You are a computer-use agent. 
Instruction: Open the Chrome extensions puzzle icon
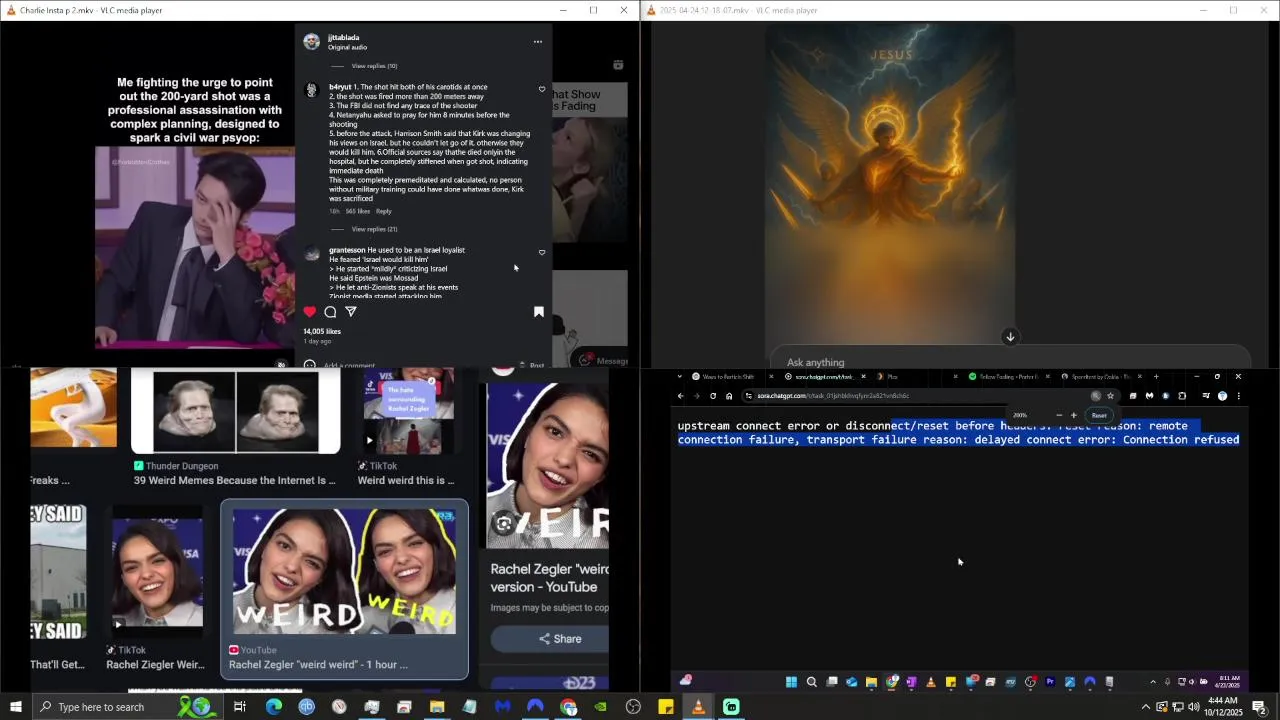pos(1182,396)
